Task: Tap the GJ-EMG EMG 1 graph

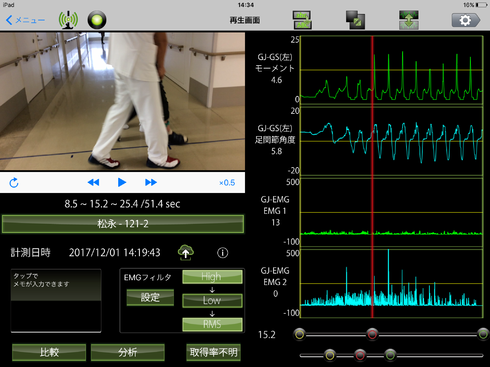Action: (x=392, y=212)
